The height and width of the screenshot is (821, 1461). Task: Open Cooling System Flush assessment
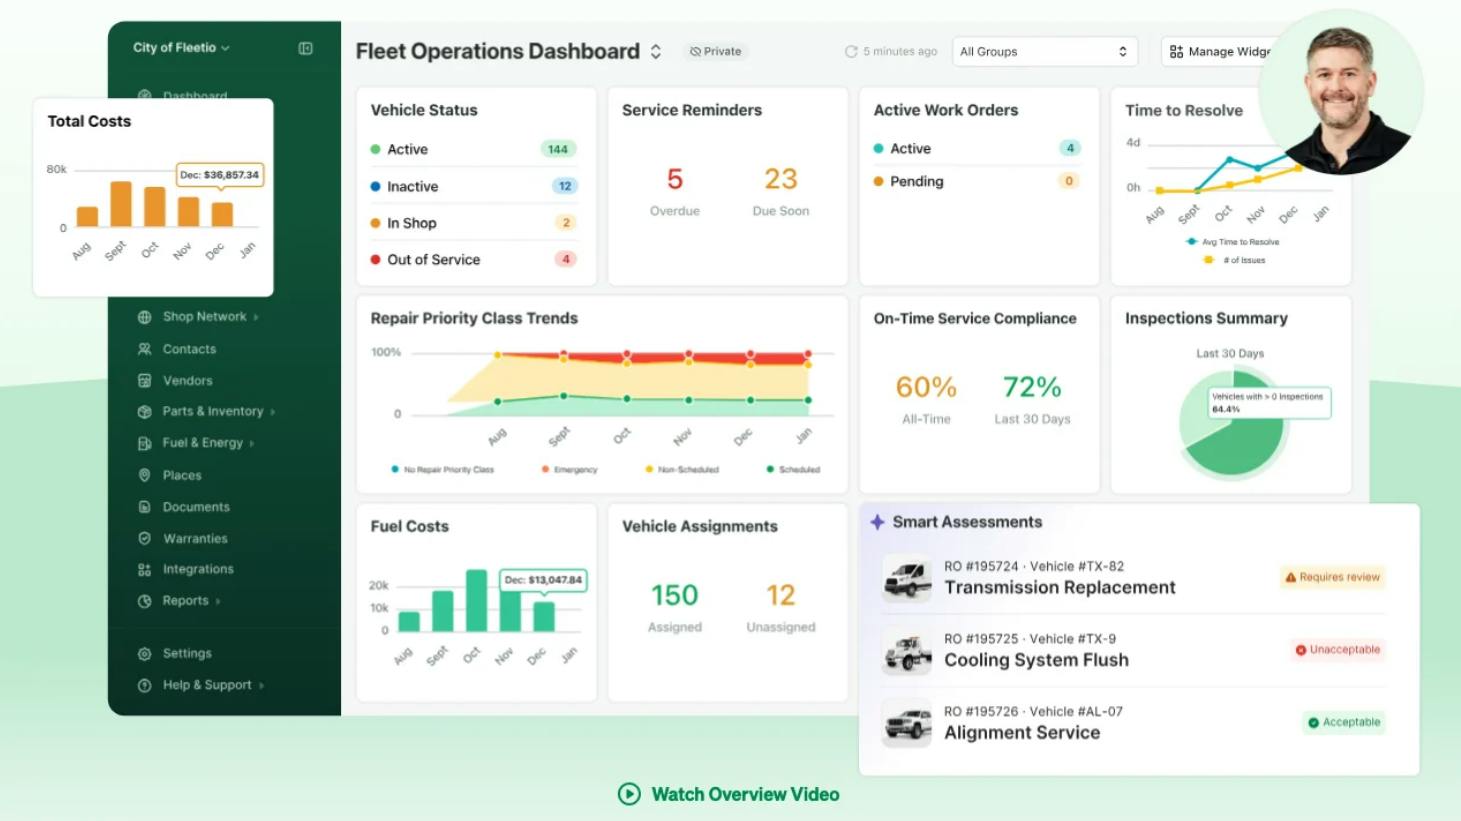coord(1036,660)
